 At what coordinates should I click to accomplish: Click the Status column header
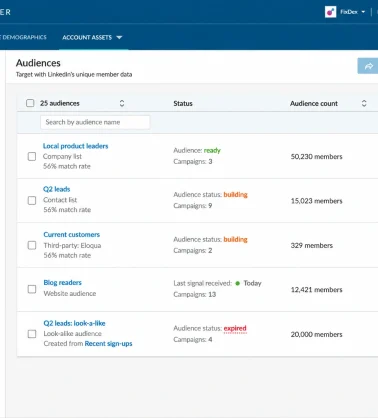click(183, 104)
